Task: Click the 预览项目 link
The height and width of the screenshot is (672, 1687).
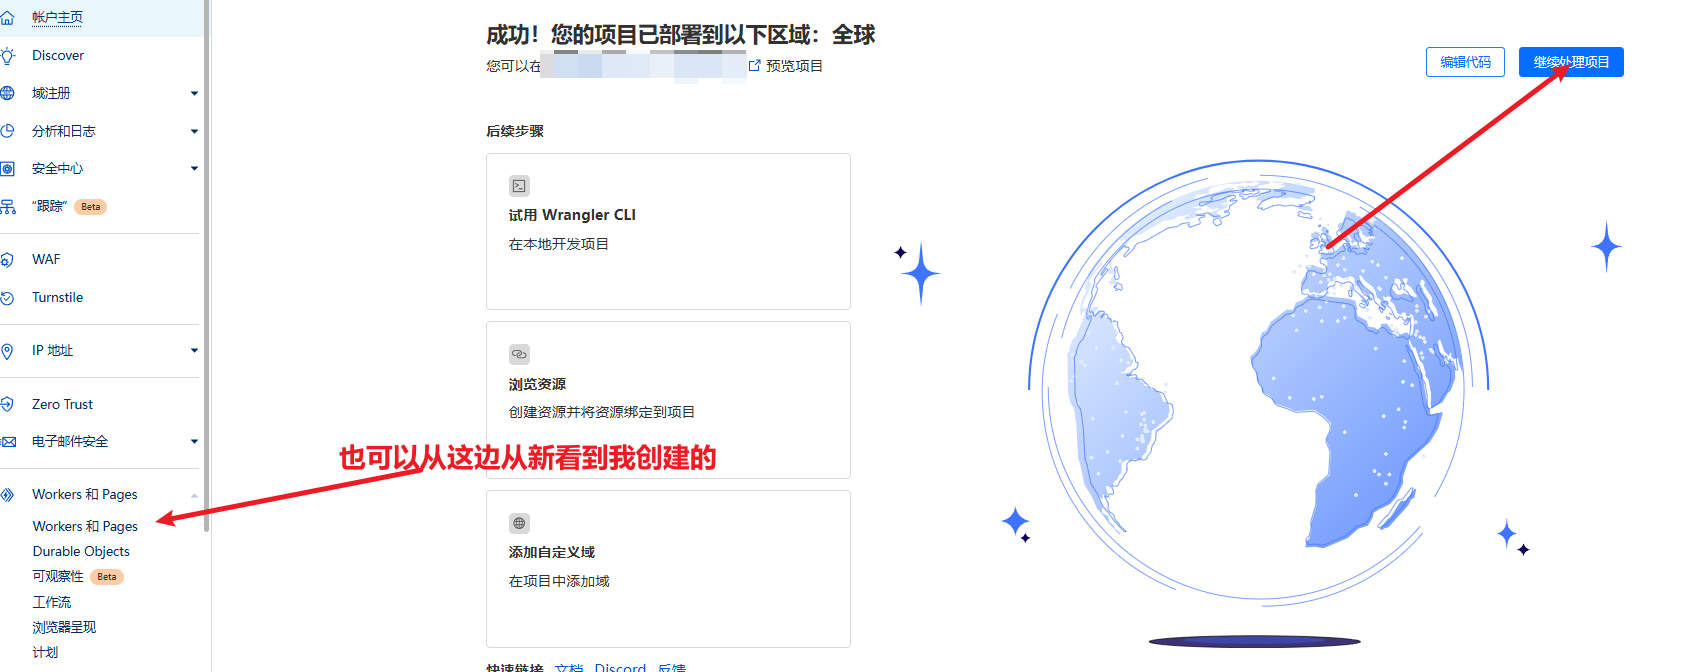Action: tap(794, 66)
